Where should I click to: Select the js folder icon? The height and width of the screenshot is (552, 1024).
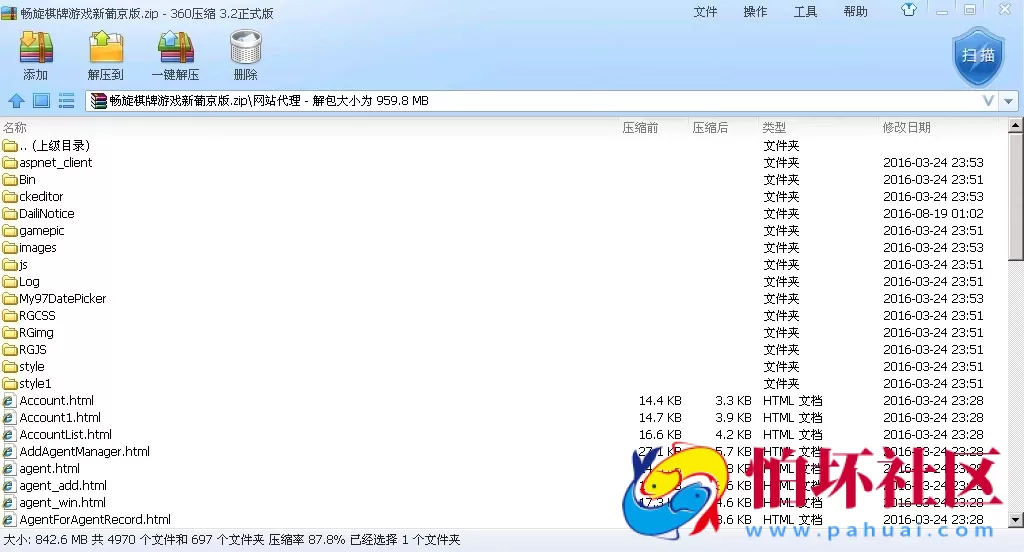pyautogui.click(x=9, y=265)
